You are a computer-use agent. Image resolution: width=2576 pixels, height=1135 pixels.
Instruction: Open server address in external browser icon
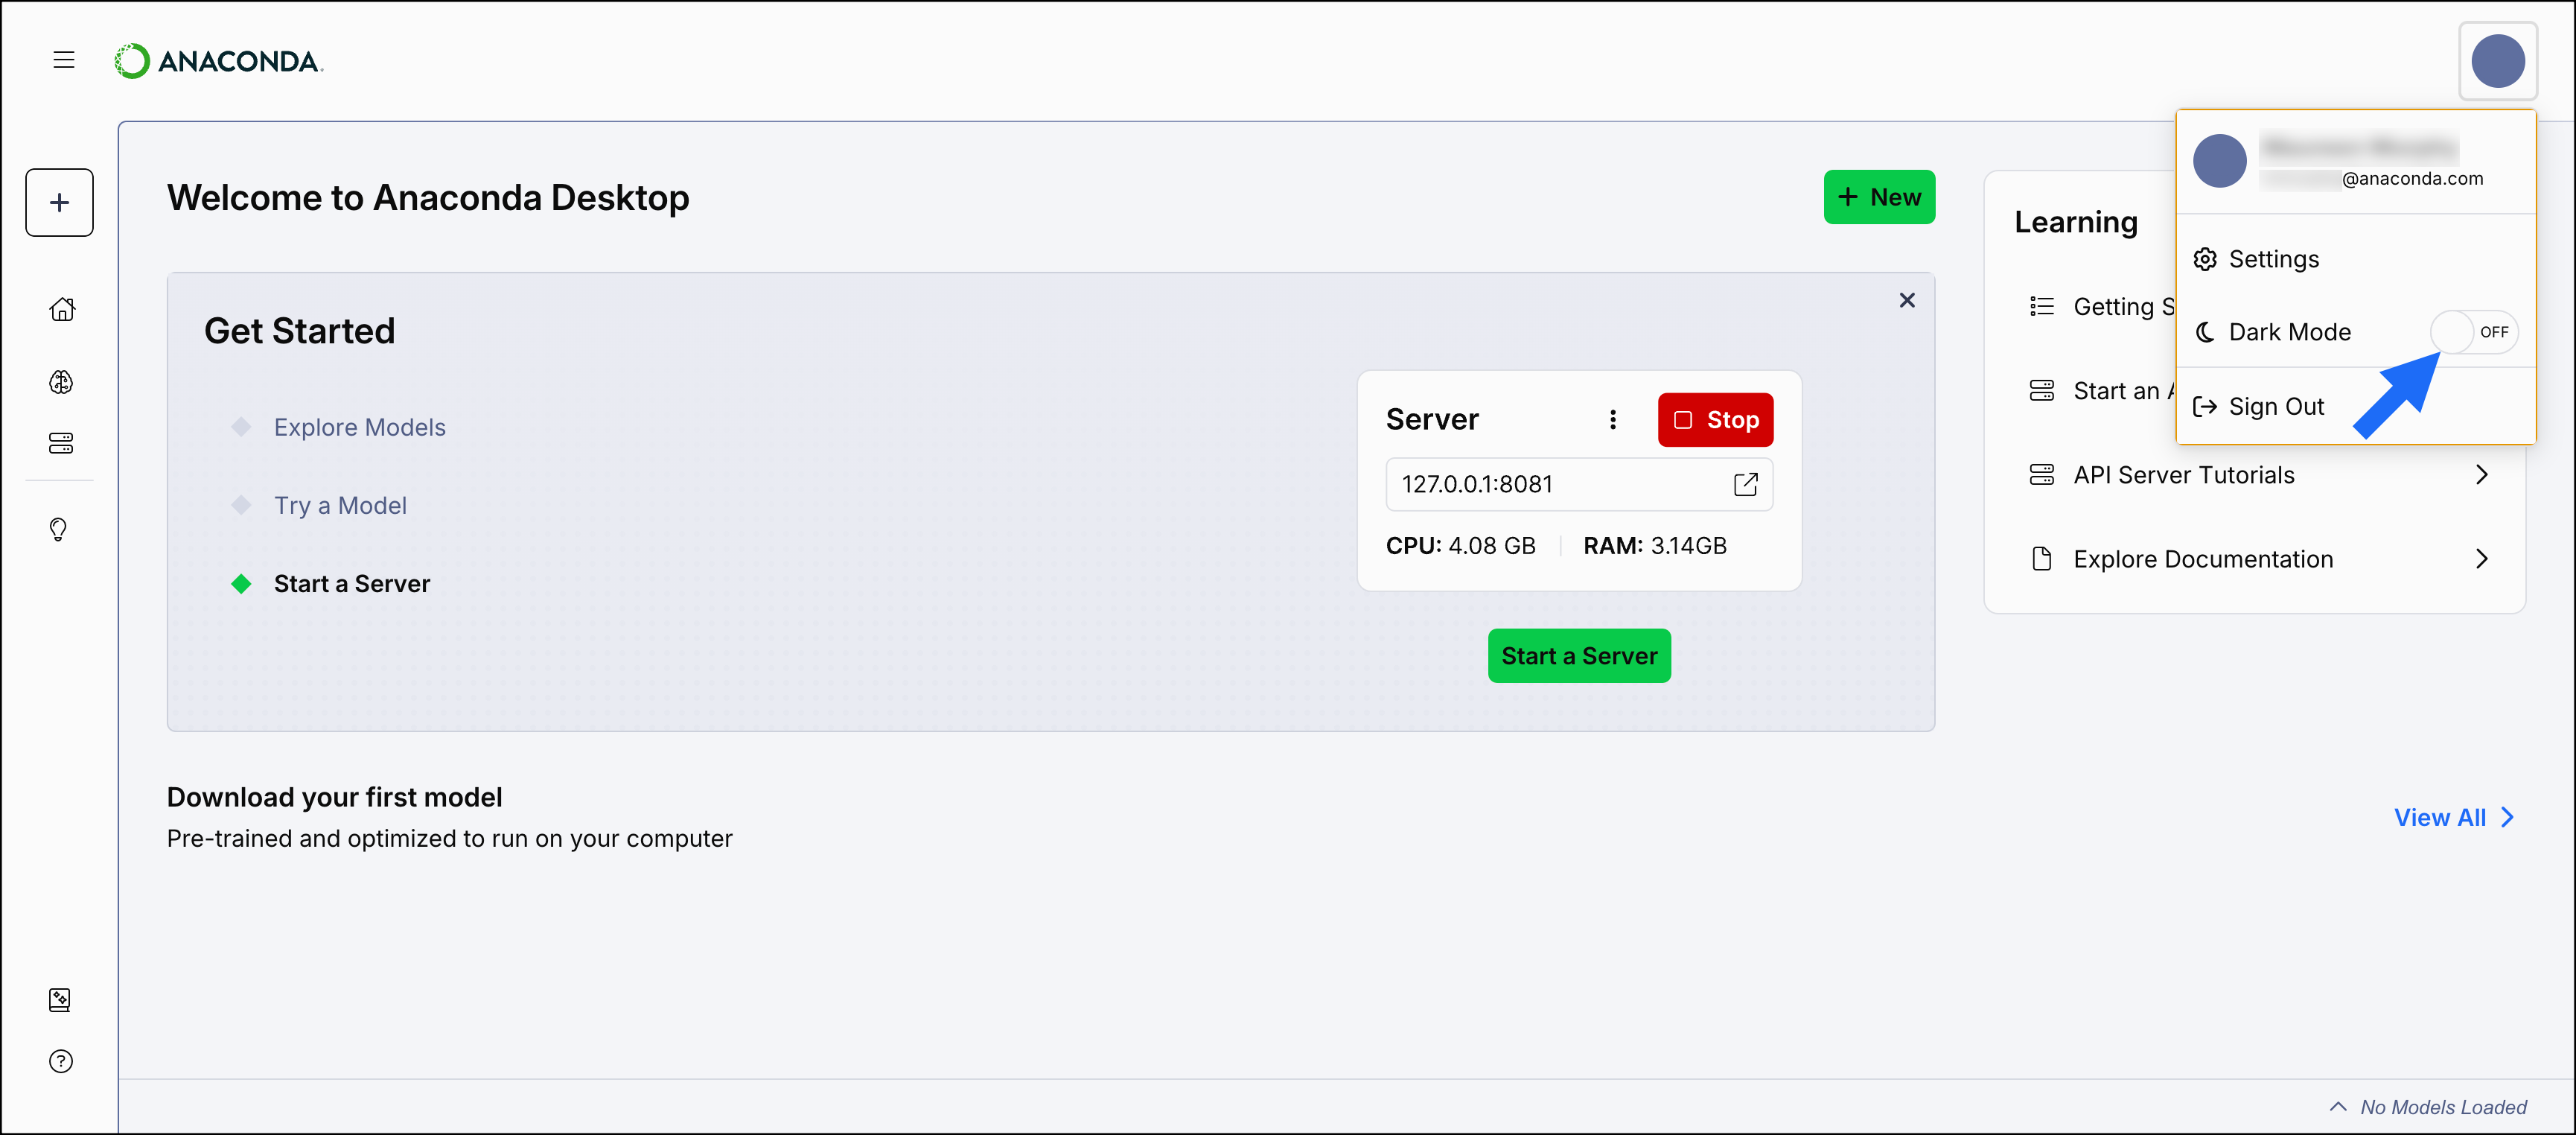(x=1745, y=484)
